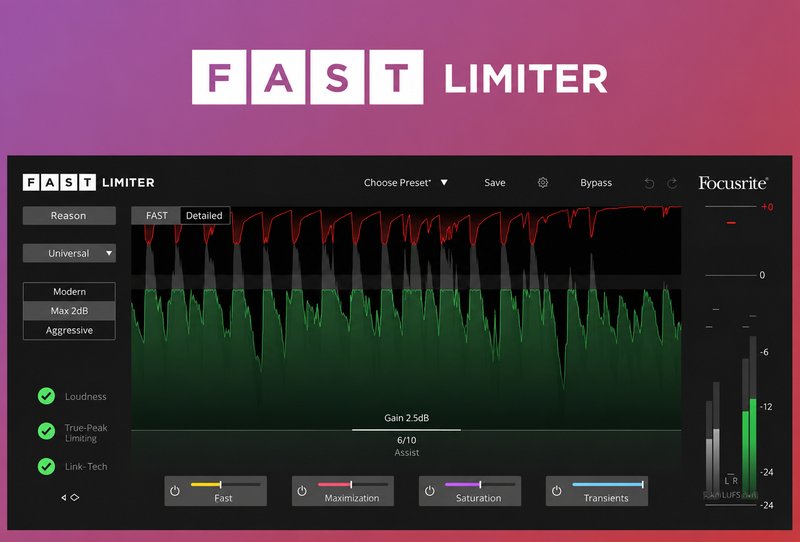Click the Gain 2.5dB assist slider bar
This screenshot has width=800, height=542.
pos(406,430)
